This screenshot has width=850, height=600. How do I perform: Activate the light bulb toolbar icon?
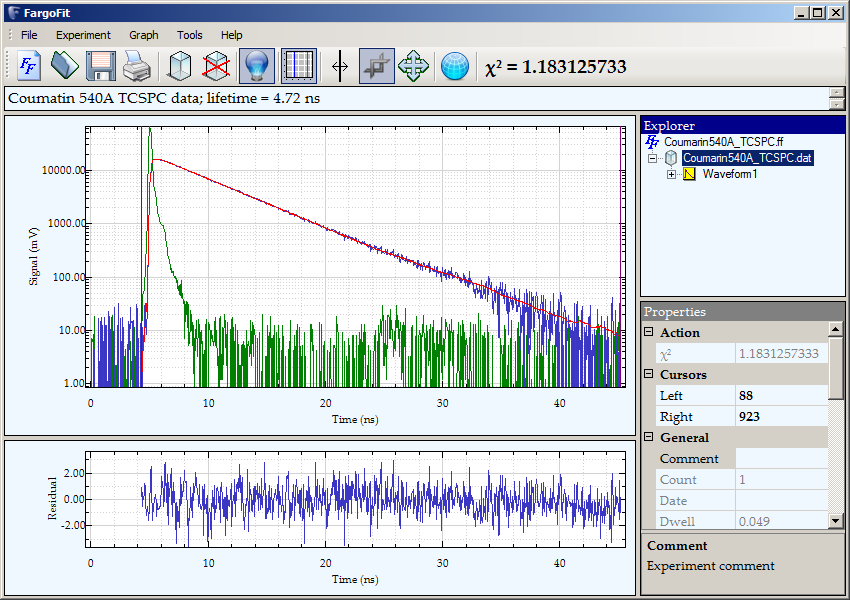point(259,66)
